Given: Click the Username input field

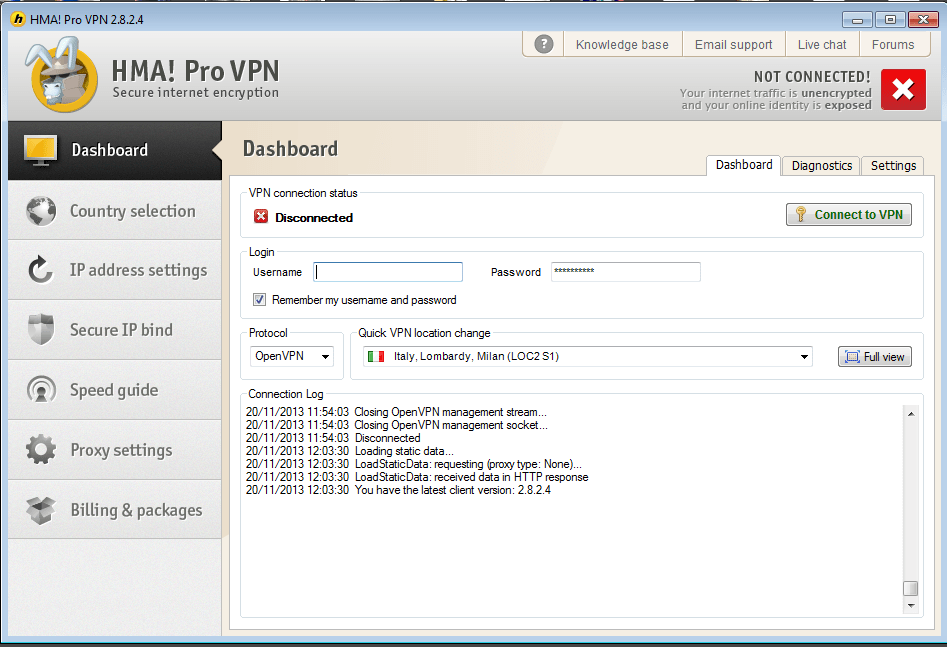Looking at the screenshot, I should tap(388, 272).
